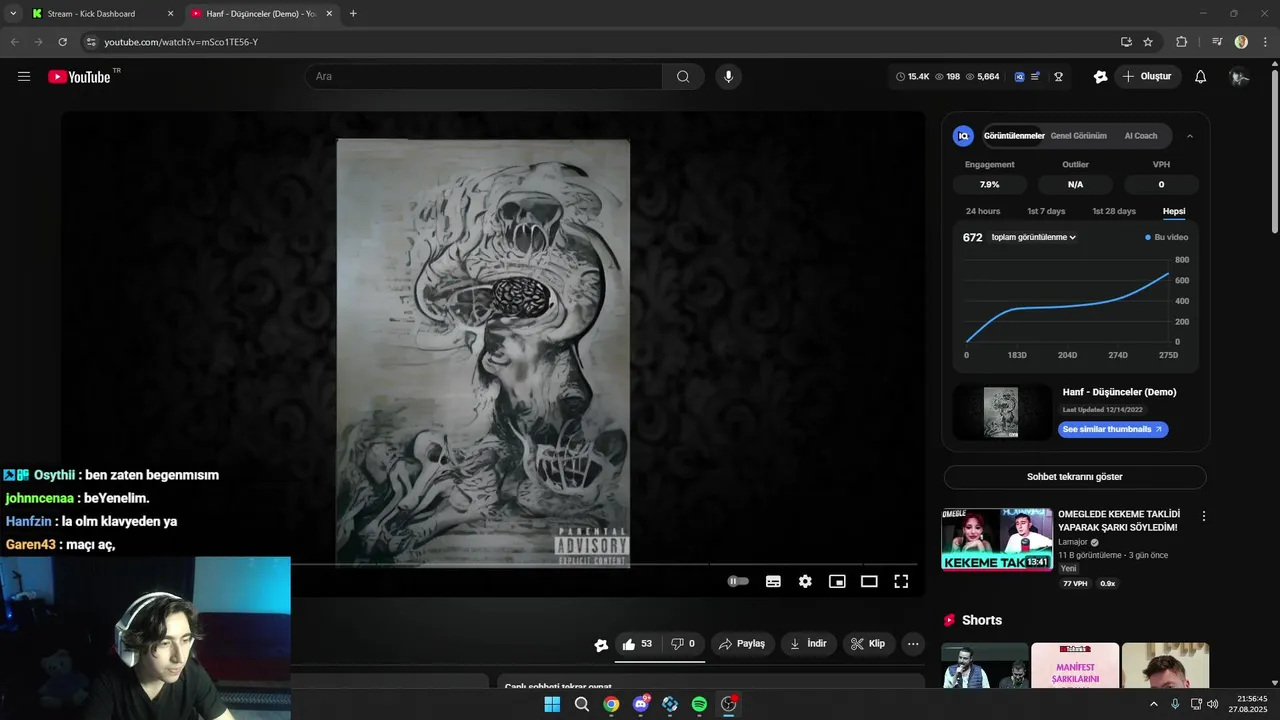Open the 5,664 views stat
The width and height of the screenshot is (1280, 720).
[x=982, y=76]
